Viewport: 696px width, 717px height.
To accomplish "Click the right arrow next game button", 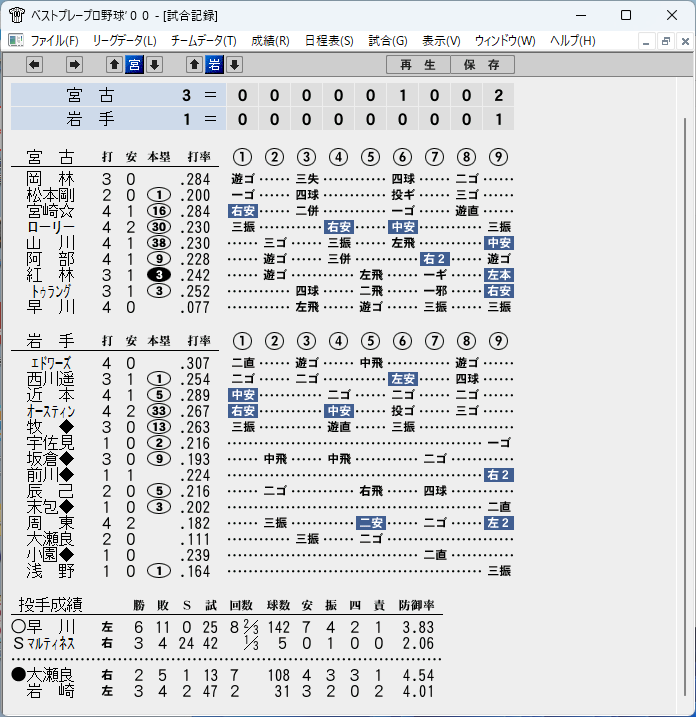I will pos(74,64).
